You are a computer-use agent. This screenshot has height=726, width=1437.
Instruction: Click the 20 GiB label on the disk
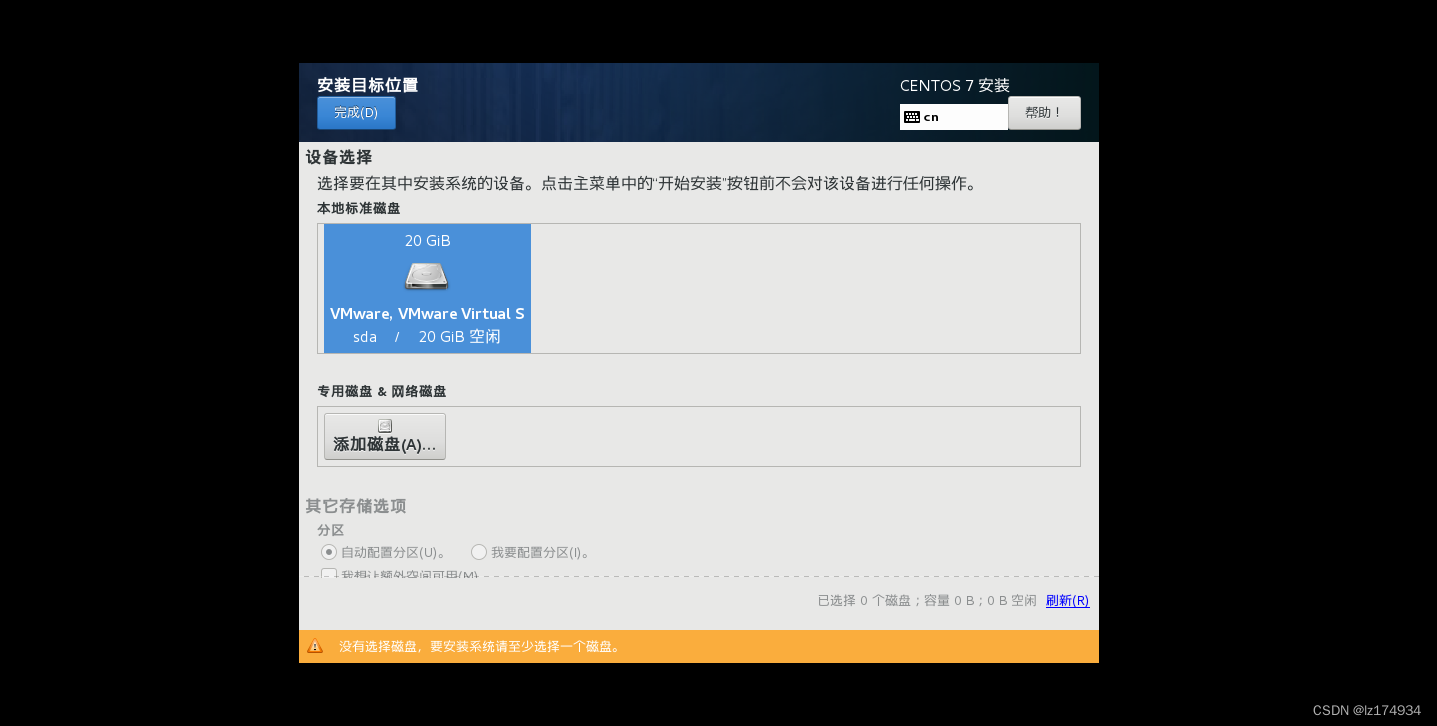click(427, 240)
